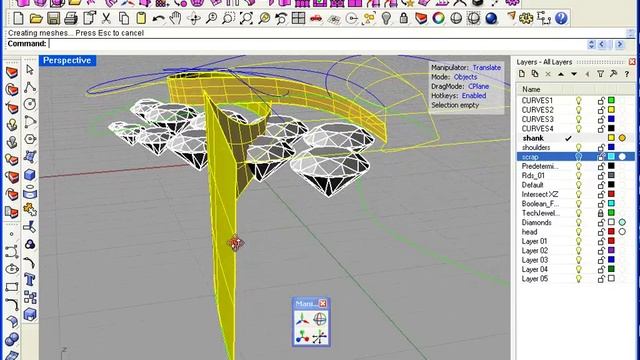This screenshot has height=360, width=640.
Task: Toggle visibility bulb of Diamonds layer
Action: pyautogui.click(x=578, y=222)
